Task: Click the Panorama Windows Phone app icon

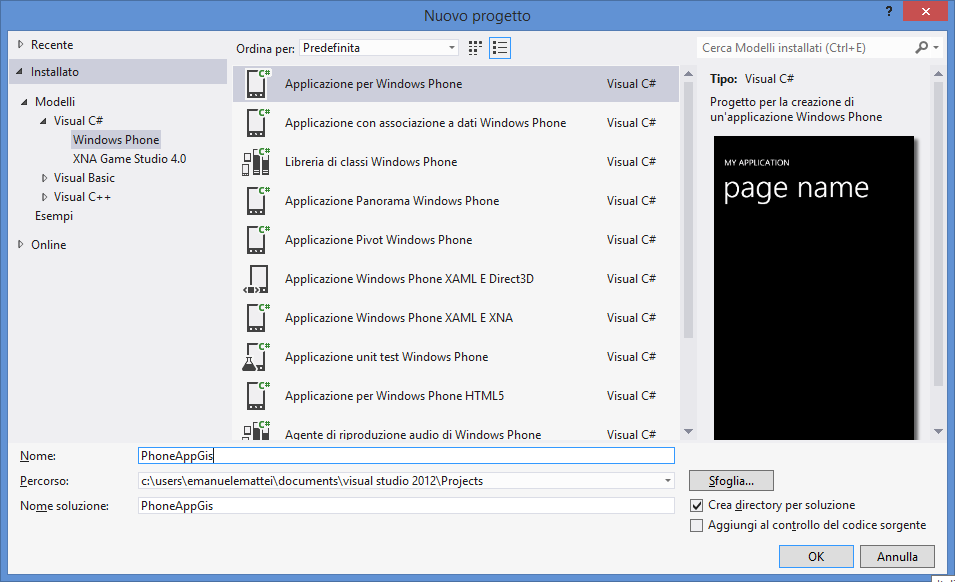Action: pos(256,200)
